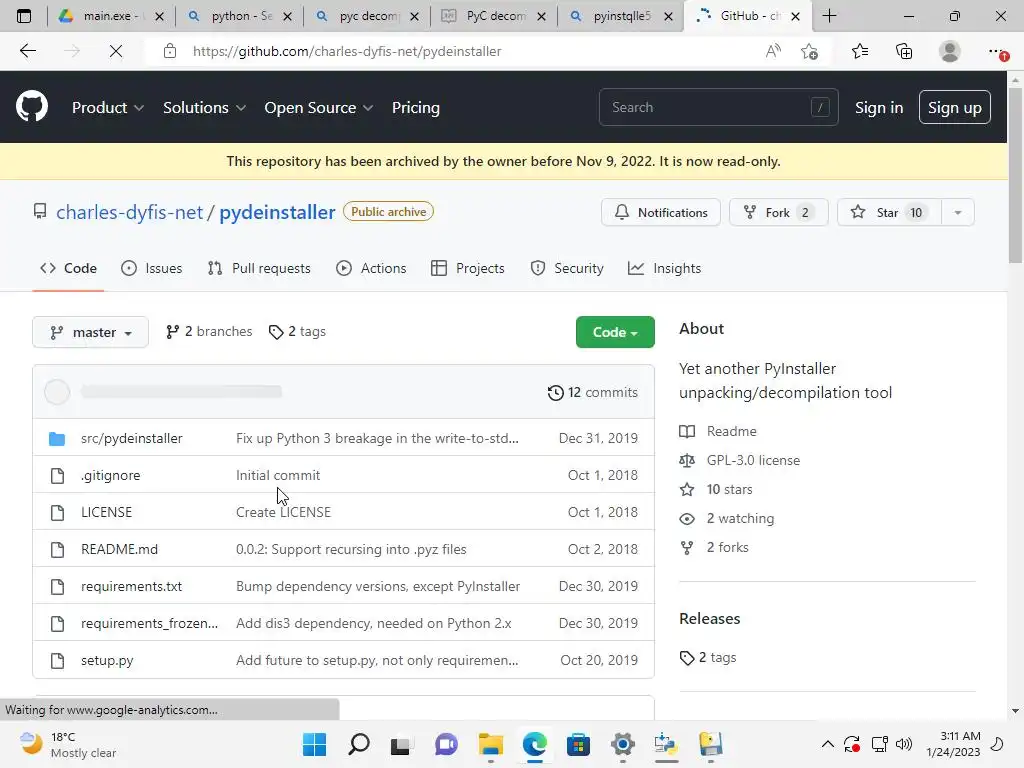Click the Pricing link
The height and width of the screenshot is (768, 1024).
point(415,107)
